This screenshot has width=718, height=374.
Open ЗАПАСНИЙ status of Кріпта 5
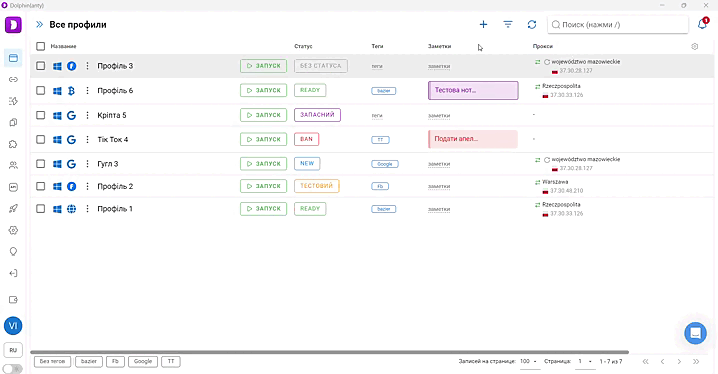pyautogui.click(x=317, y=115)
